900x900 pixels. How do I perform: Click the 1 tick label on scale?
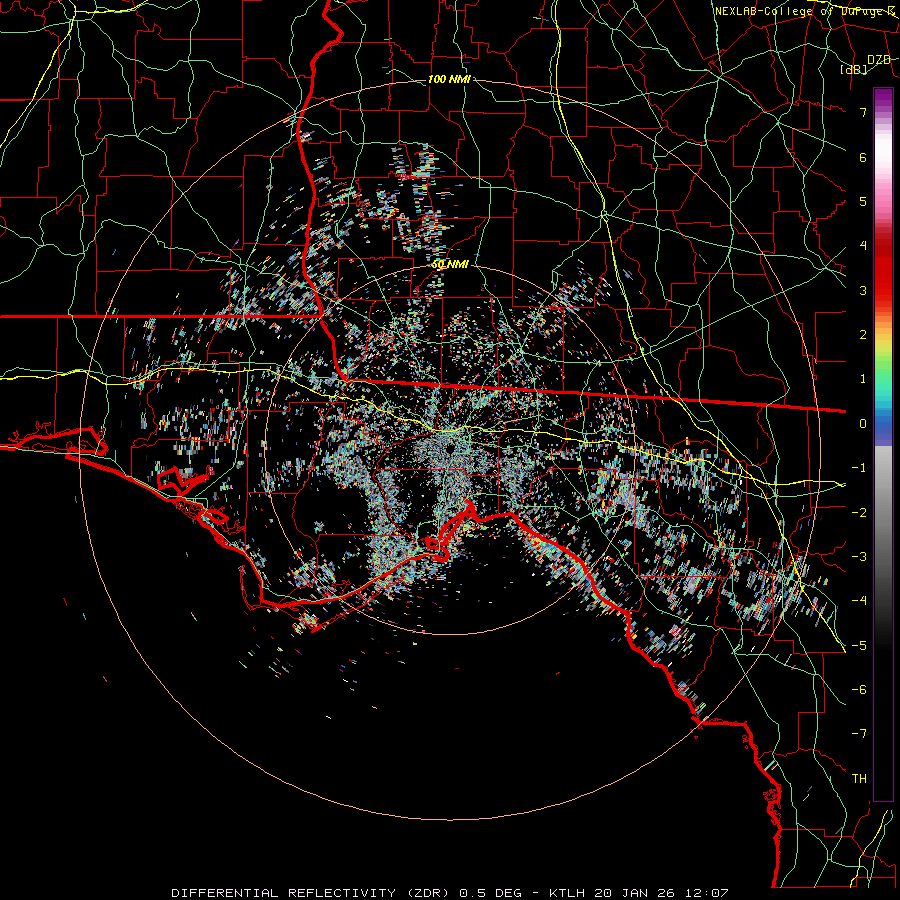point(863,379)
